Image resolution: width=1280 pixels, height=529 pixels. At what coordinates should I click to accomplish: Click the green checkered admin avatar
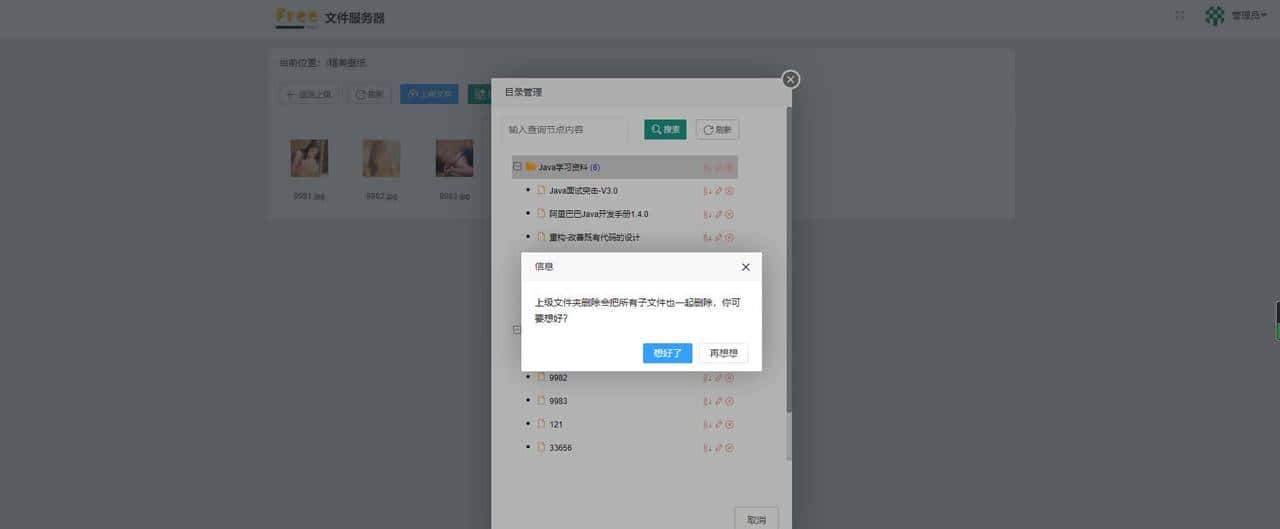(1215, 16)
